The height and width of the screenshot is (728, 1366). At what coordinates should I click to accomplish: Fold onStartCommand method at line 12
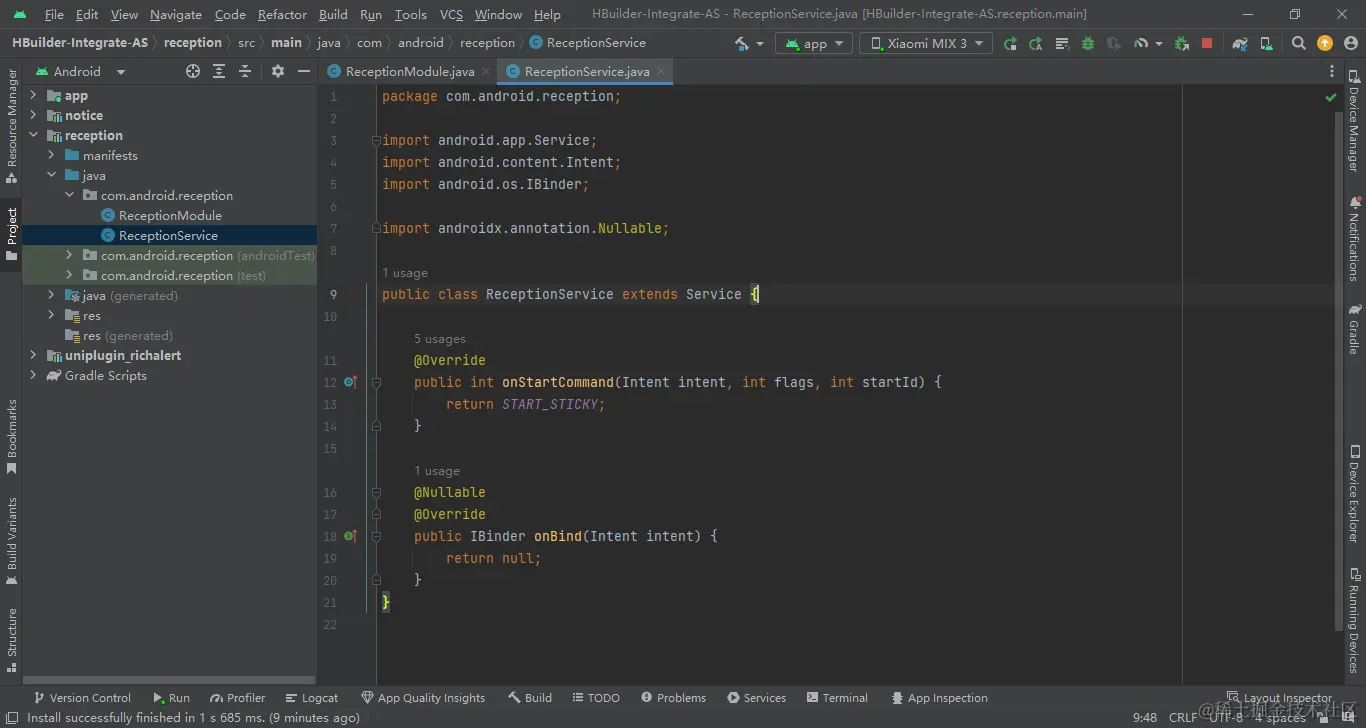(376, 382)
